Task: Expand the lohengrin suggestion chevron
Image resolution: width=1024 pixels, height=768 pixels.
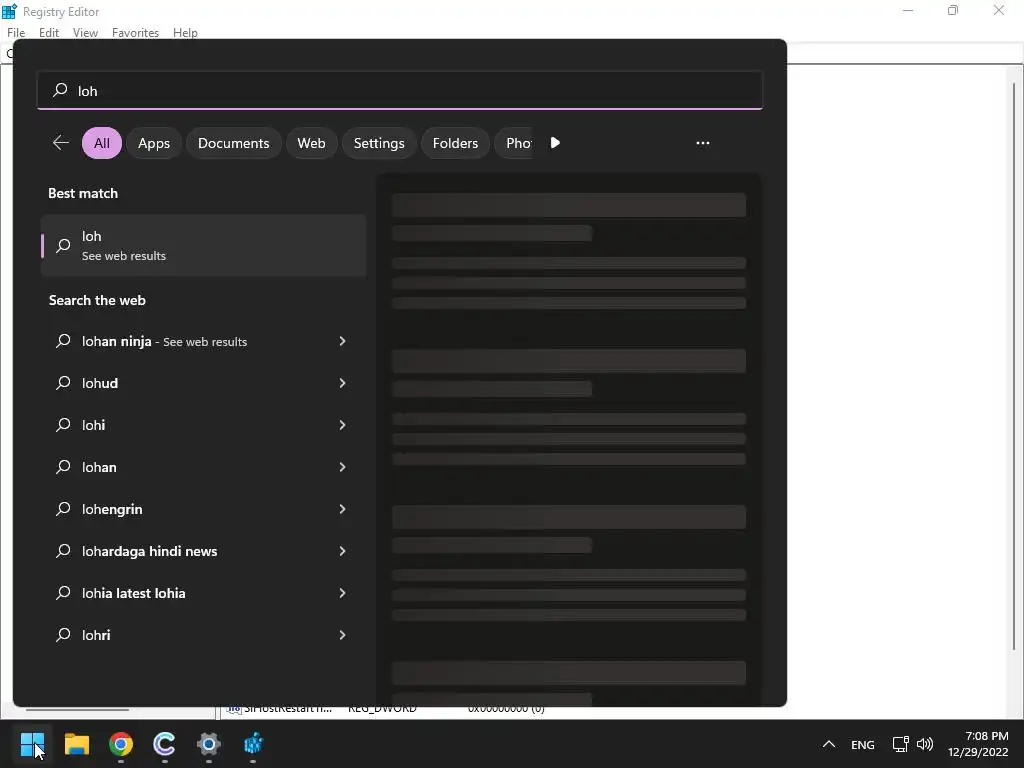Action: click(x=342, y=509)
